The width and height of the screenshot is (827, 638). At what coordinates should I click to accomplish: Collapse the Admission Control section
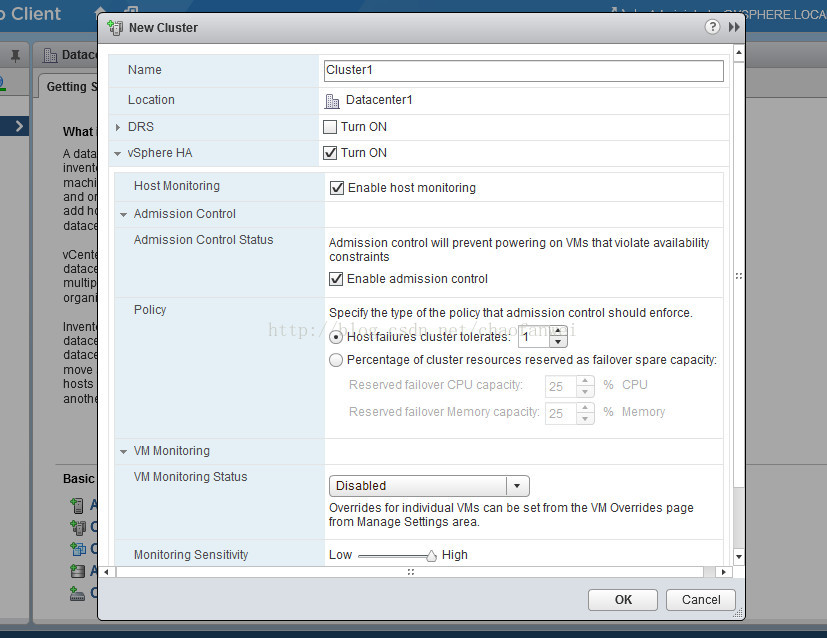click(123, 215)
